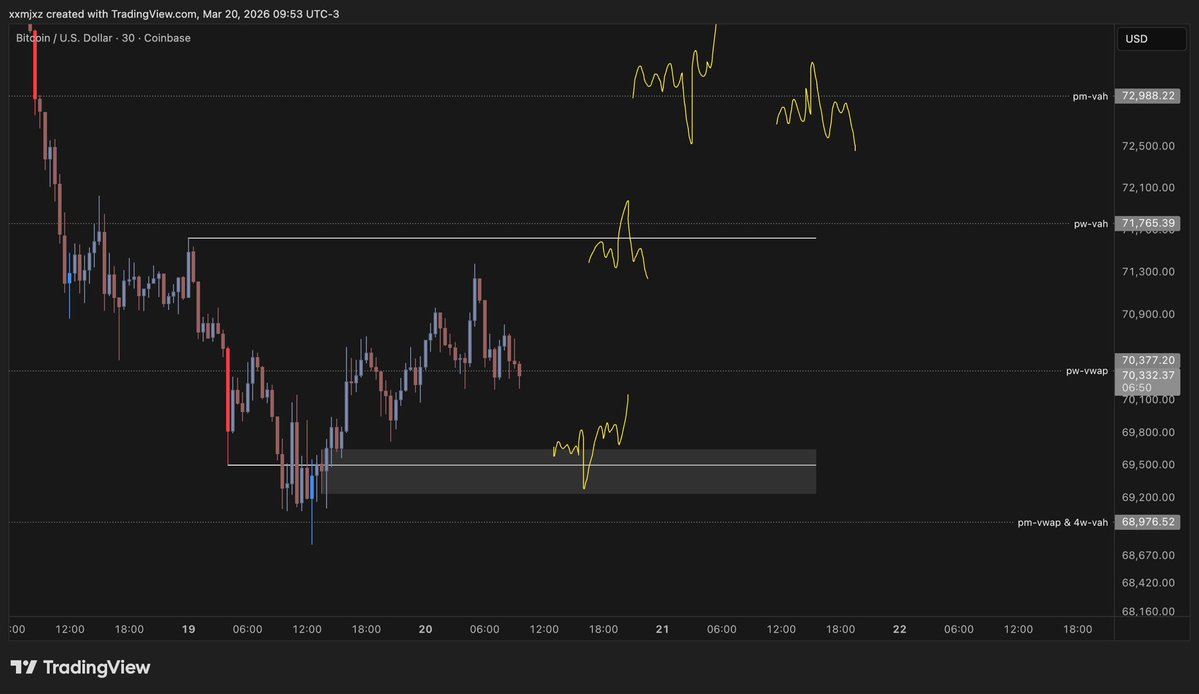Click the 68,420.00 price scale value
The image size is (1199, 694).
1148,582
